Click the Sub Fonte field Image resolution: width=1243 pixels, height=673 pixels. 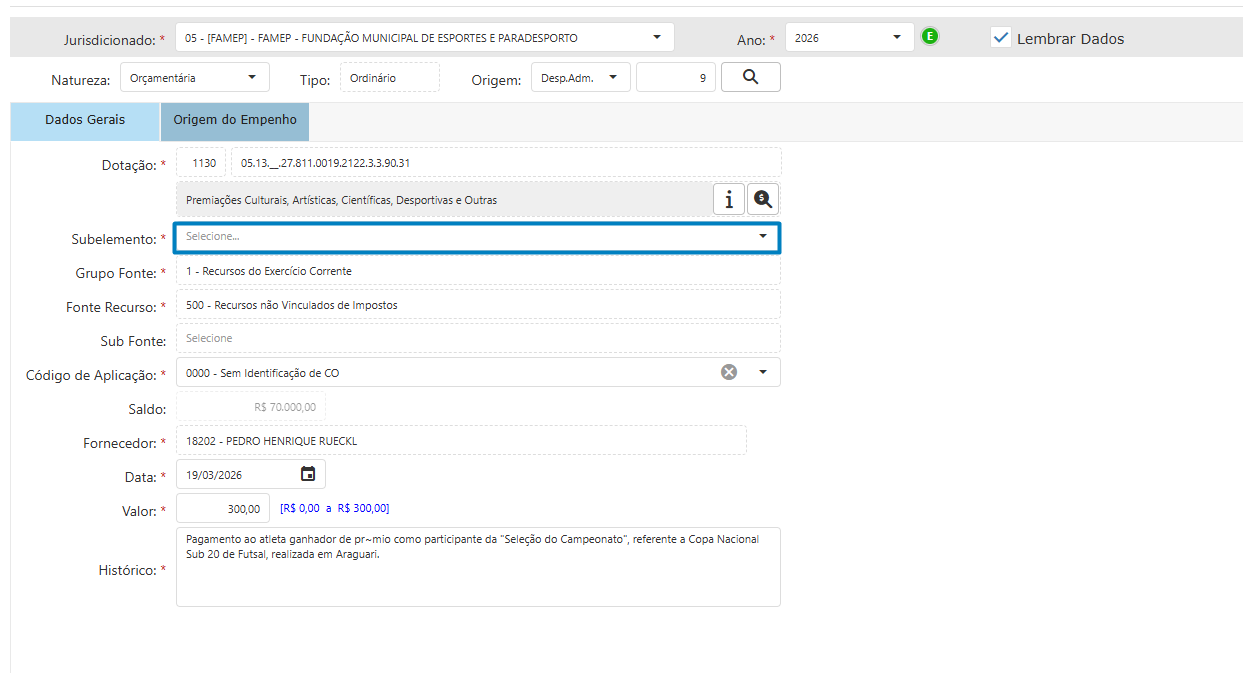tap(478, 338)
